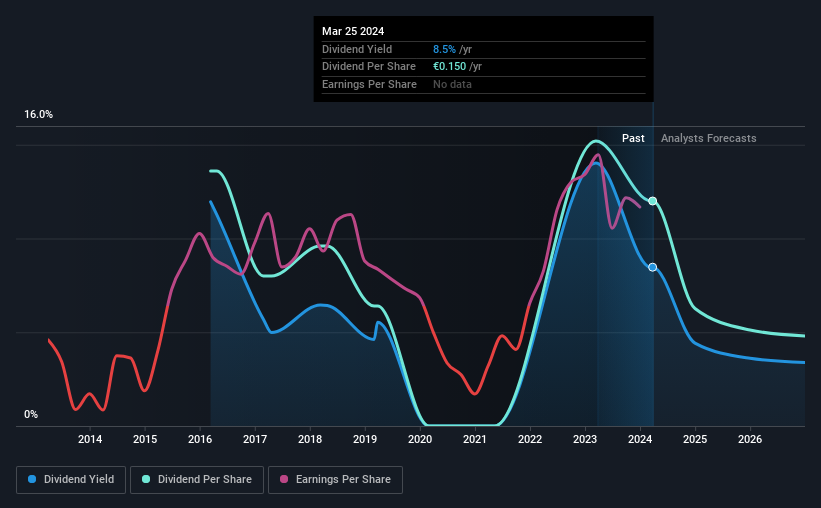821x508 pixels.
Task: Click the 2026 x-axis label
Action: point(750,439)
